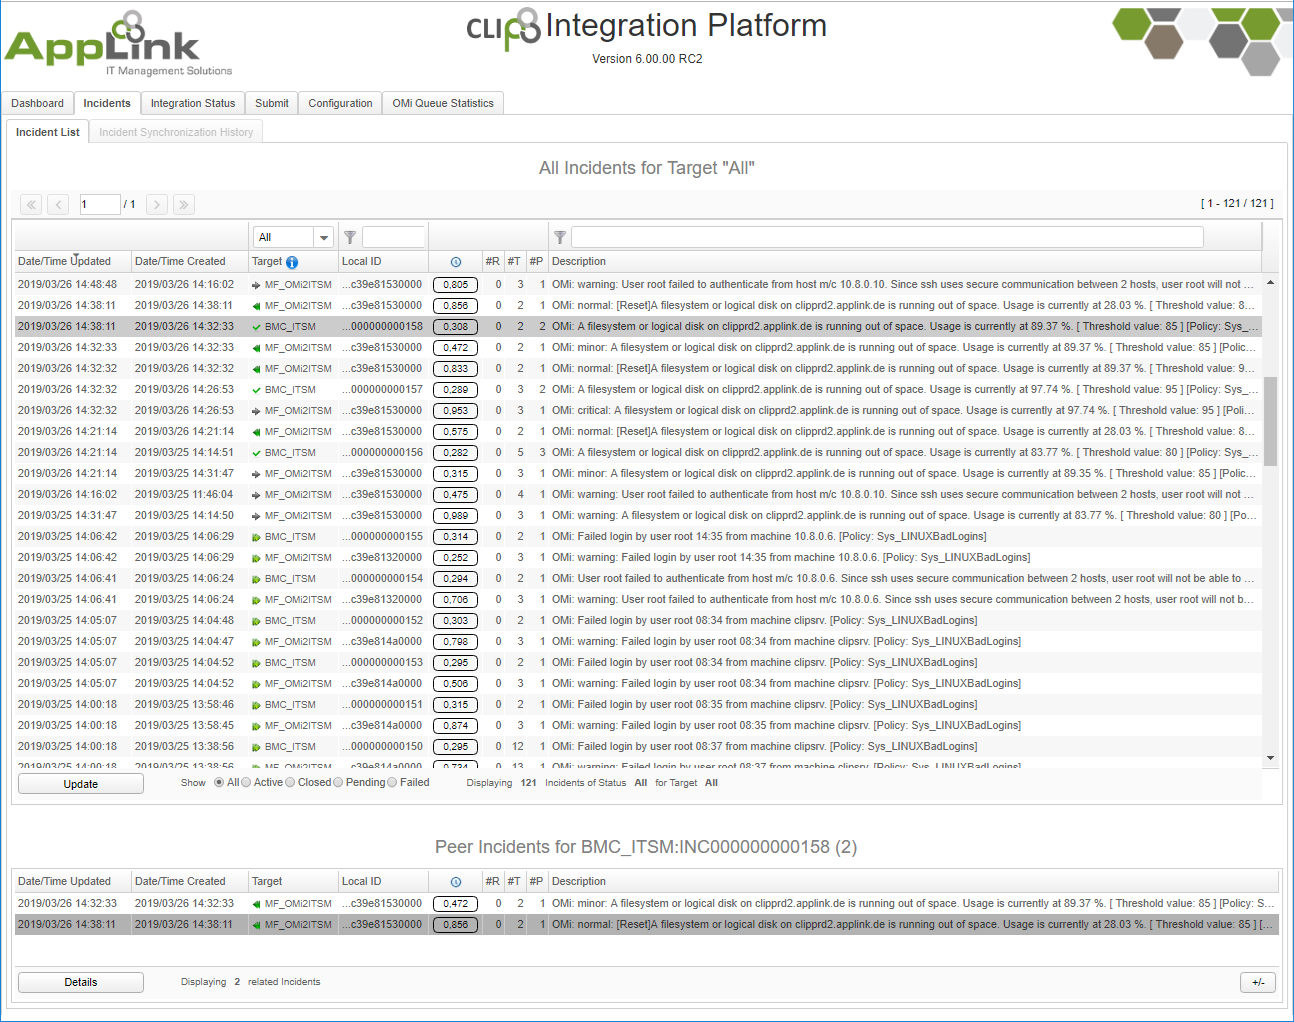Screen dimensions: 1294x1022
Task: Click status arrow icon in 14:48:48 row
Action: coord(257,285)
